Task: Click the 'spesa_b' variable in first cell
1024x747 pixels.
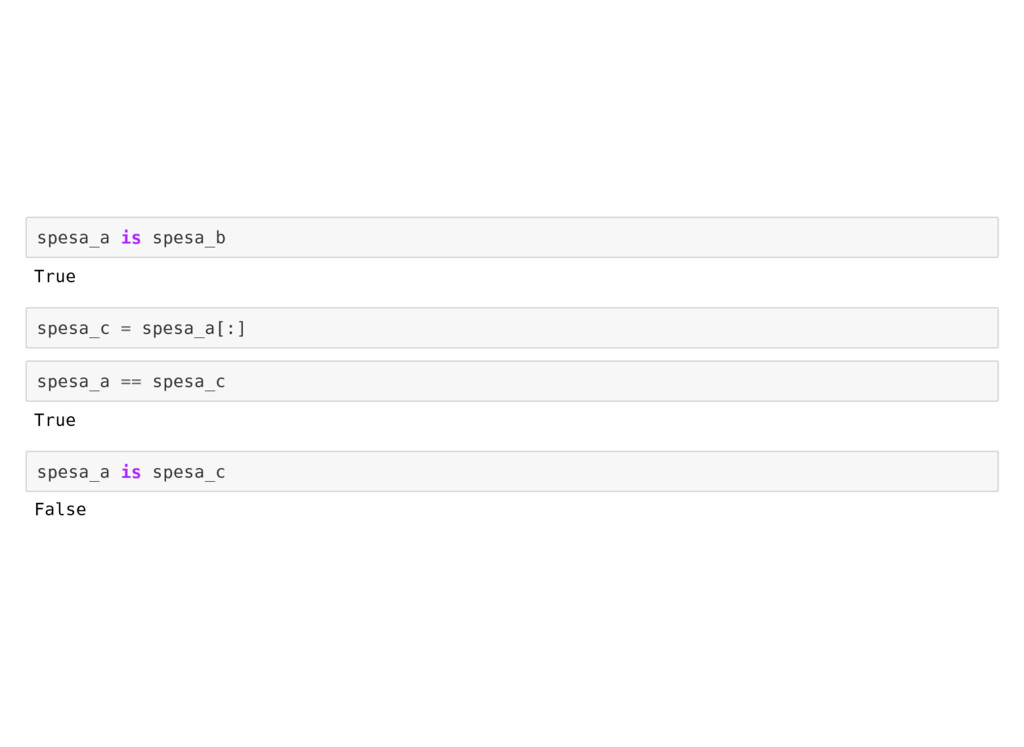Action: 189,238
